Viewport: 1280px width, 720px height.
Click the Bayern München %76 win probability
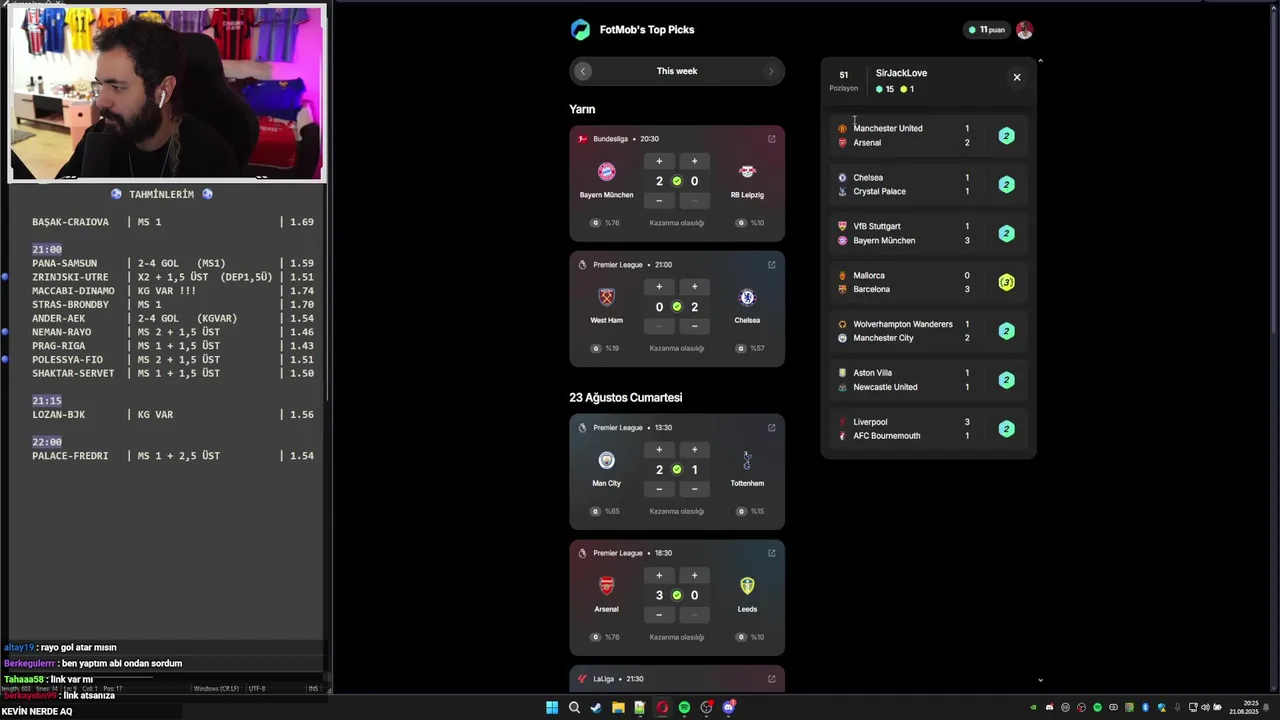point(606,223)
